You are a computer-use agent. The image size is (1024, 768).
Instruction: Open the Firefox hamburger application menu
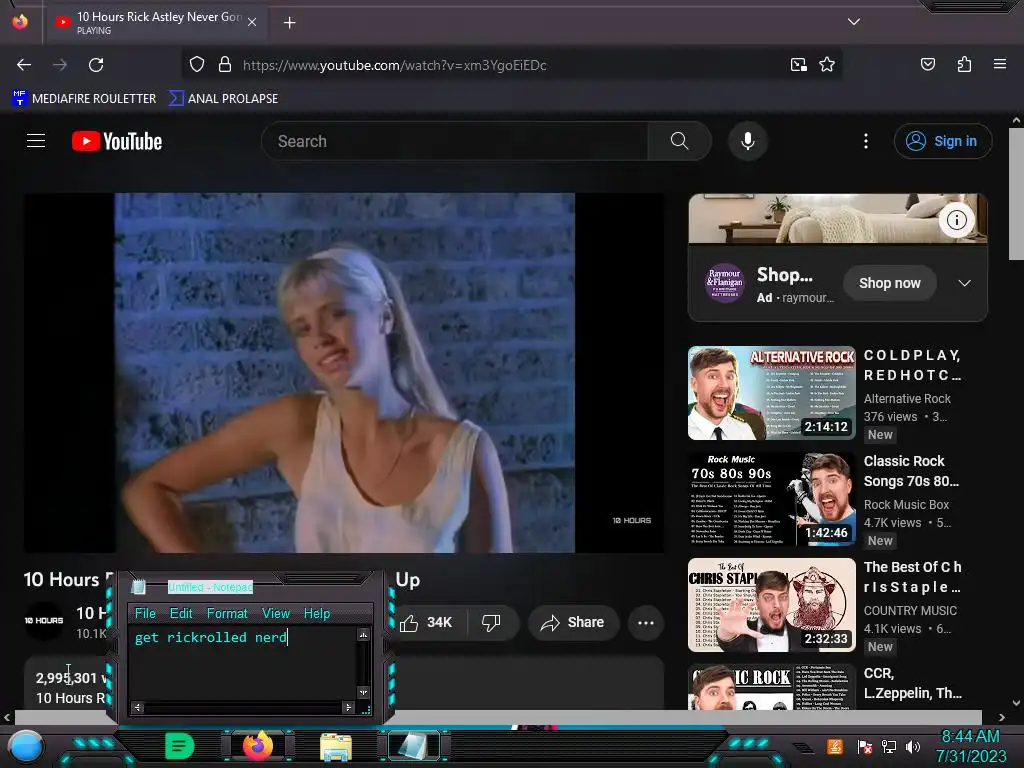click(x=999, y=64)
